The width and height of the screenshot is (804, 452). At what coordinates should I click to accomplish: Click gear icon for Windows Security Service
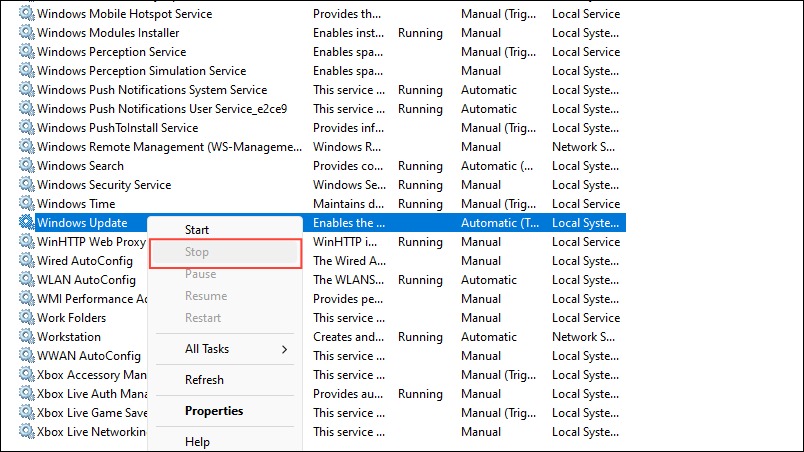coord(26,184)
